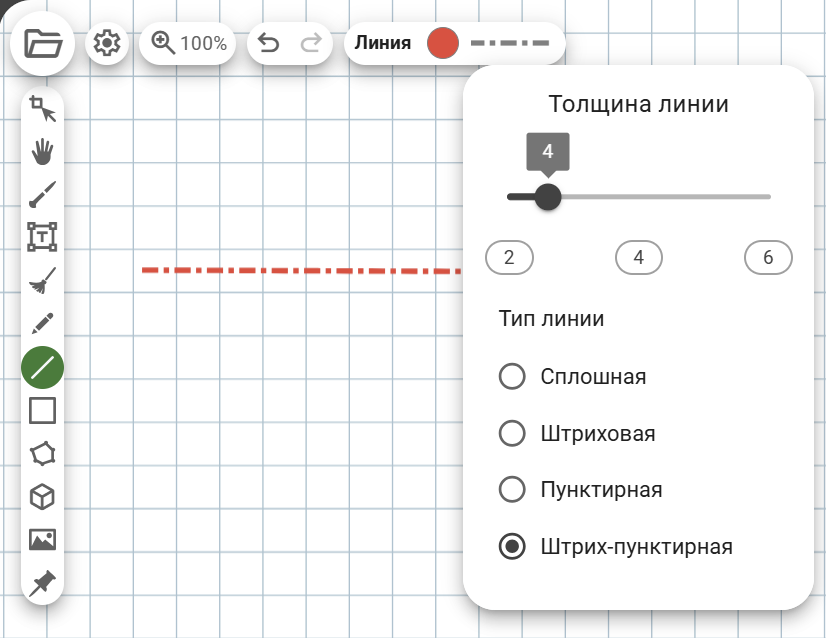Pick the broom clear tool
Screen dimensions: 826x638
tap(42, 281)
